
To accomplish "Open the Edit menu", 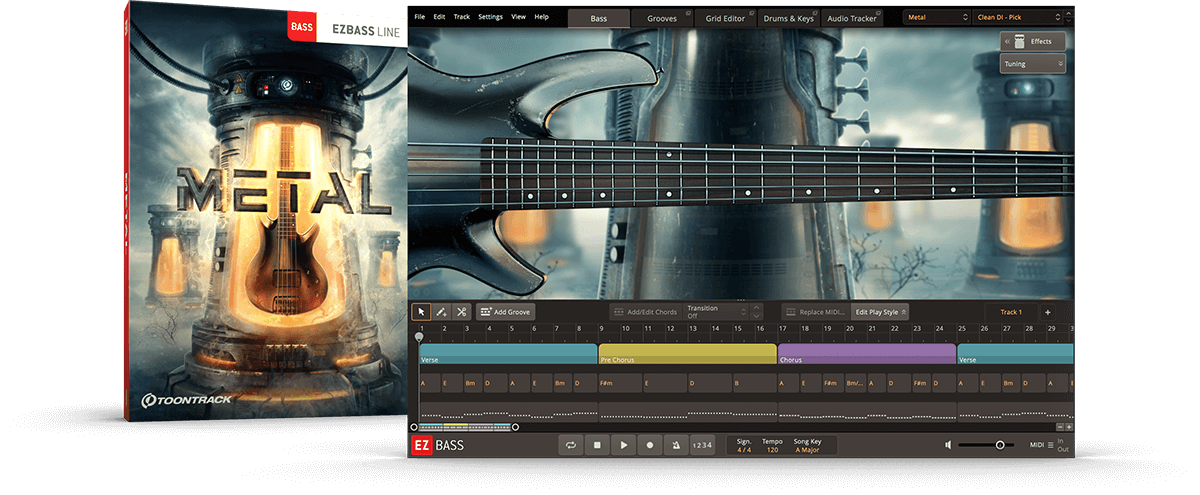I will (439, 17).
